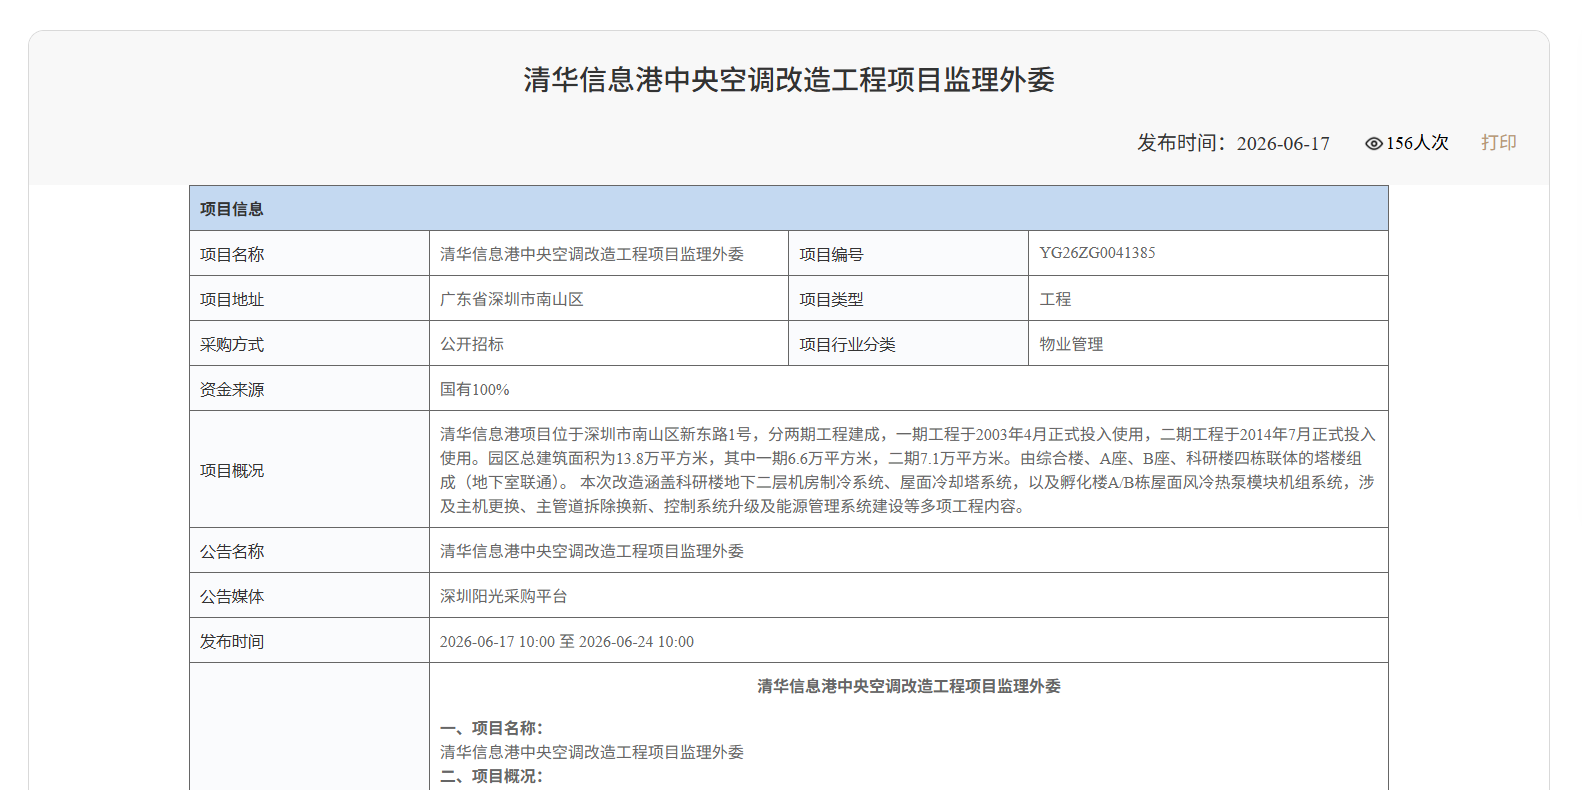This screenshot has width=1582, height=790.
Task: Click the 资金来源 label cell
Action: (x=309, y=389)
